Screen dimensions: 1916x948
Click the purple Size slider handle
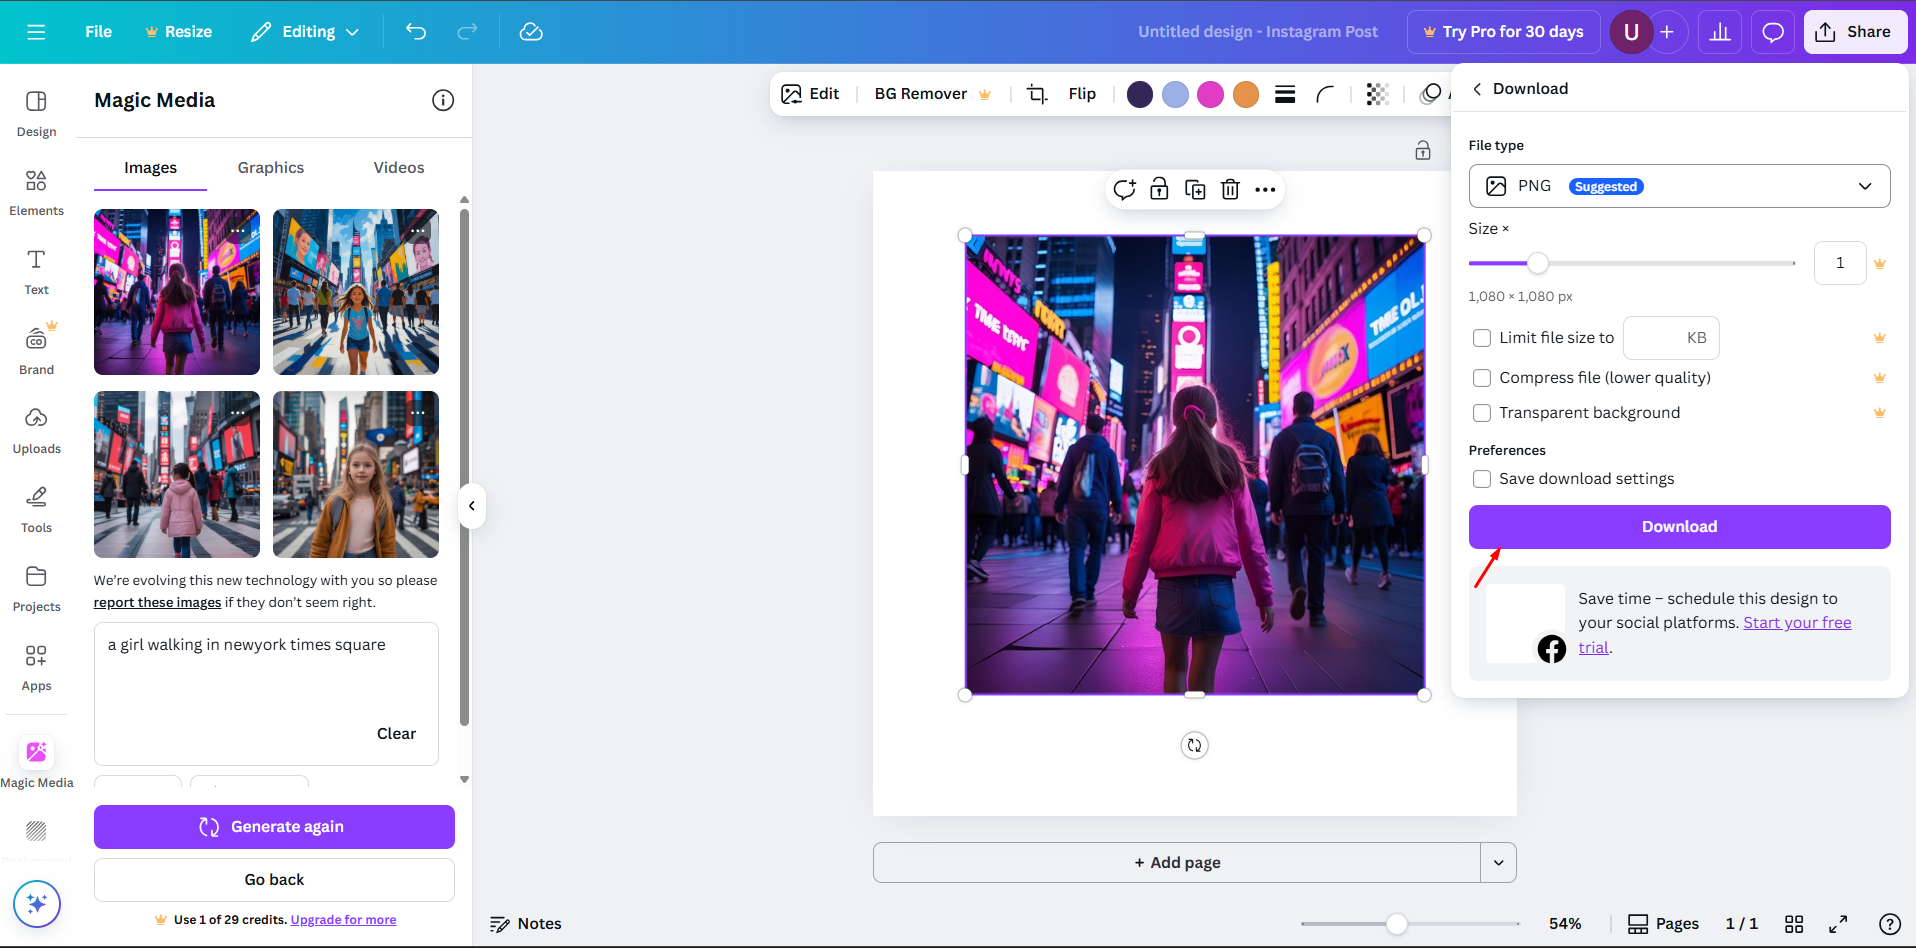[x=1537, y=263]
